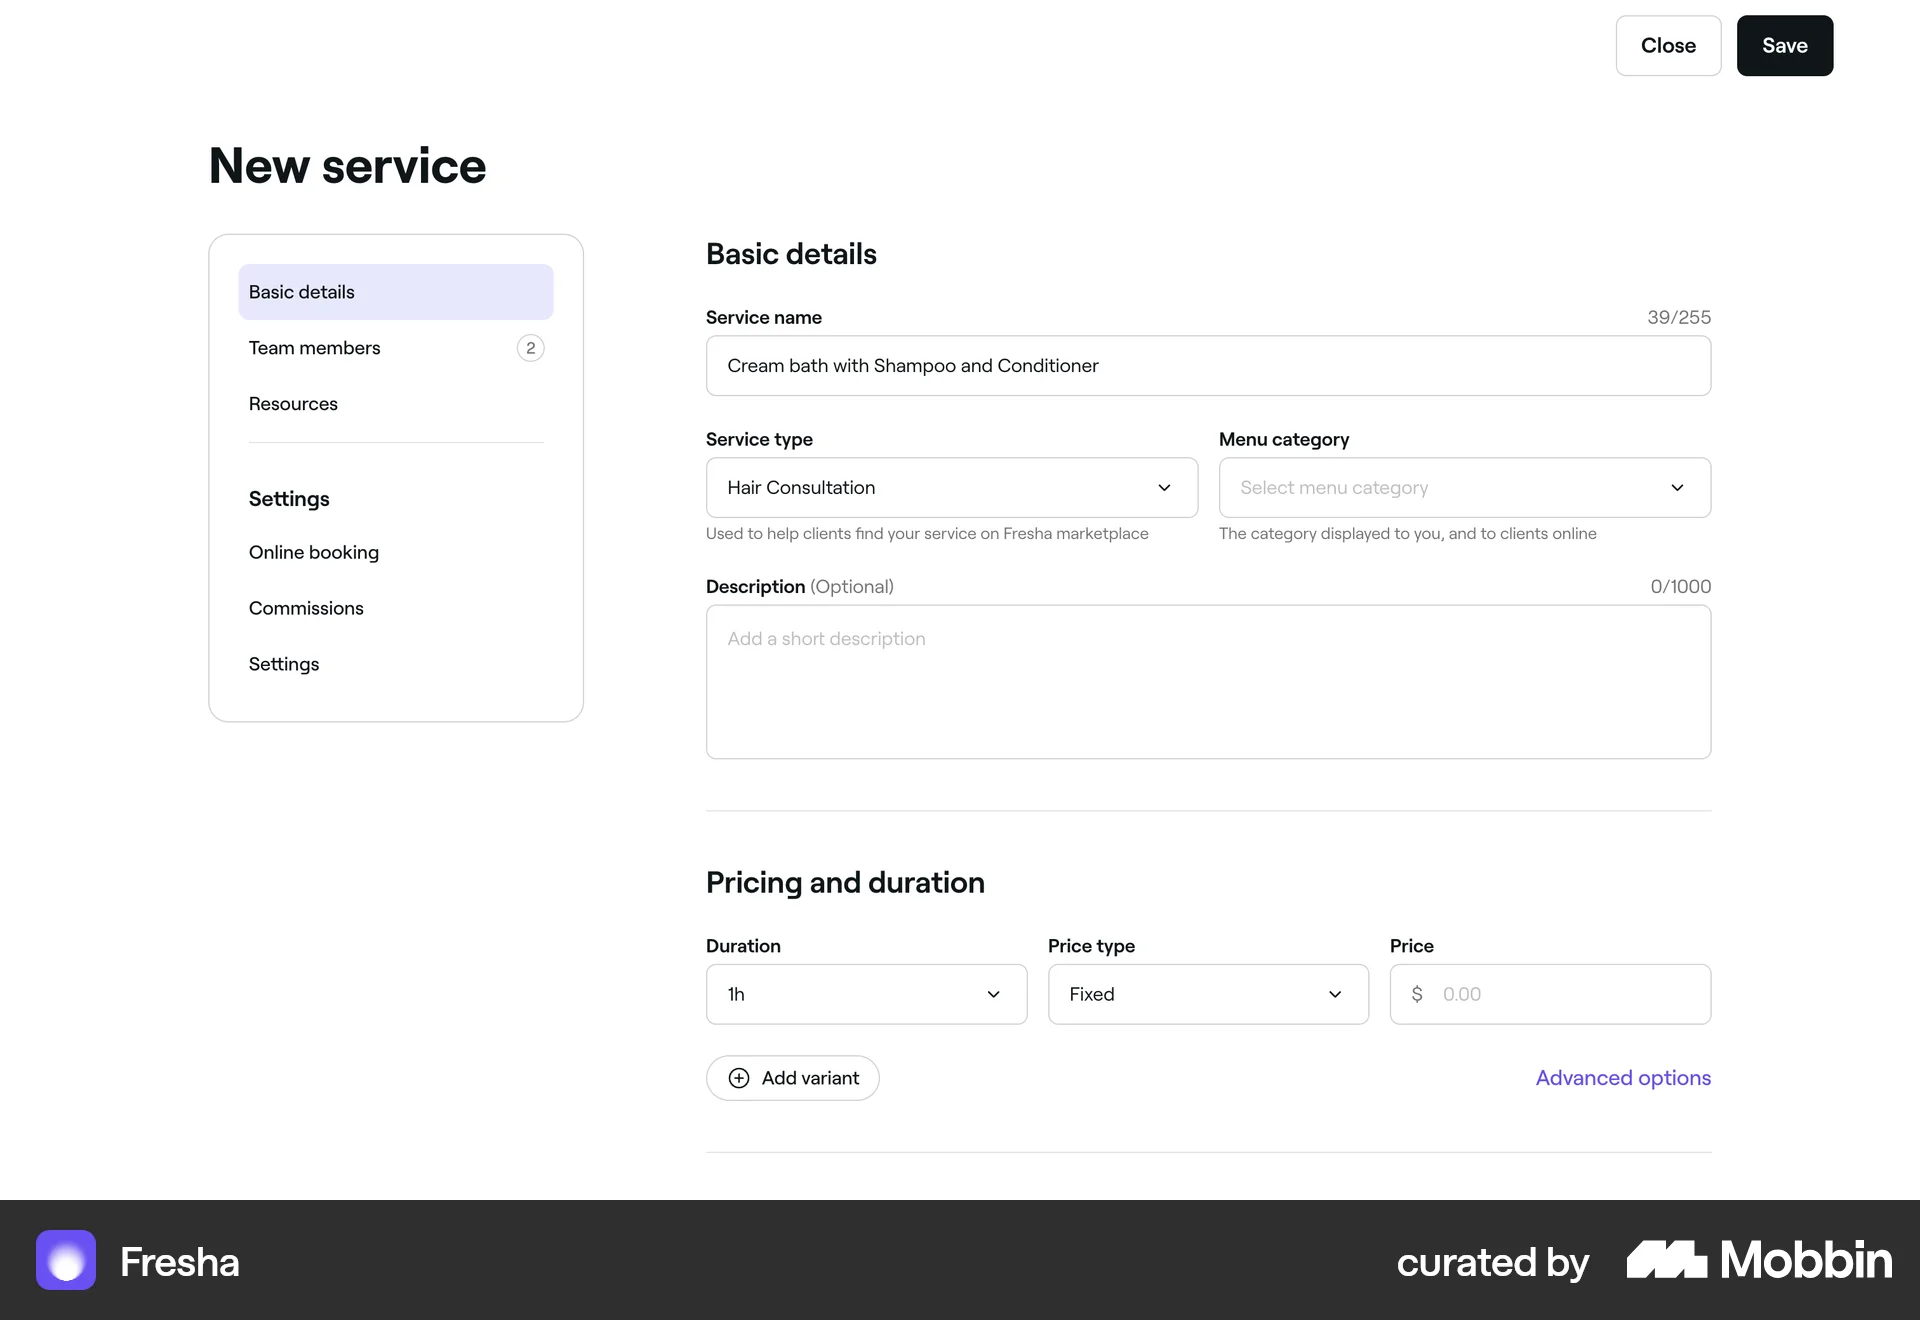Open the Service type dropdown
The height and width of the screenshot is (1320, 1920).
click(x=950, y=488)
